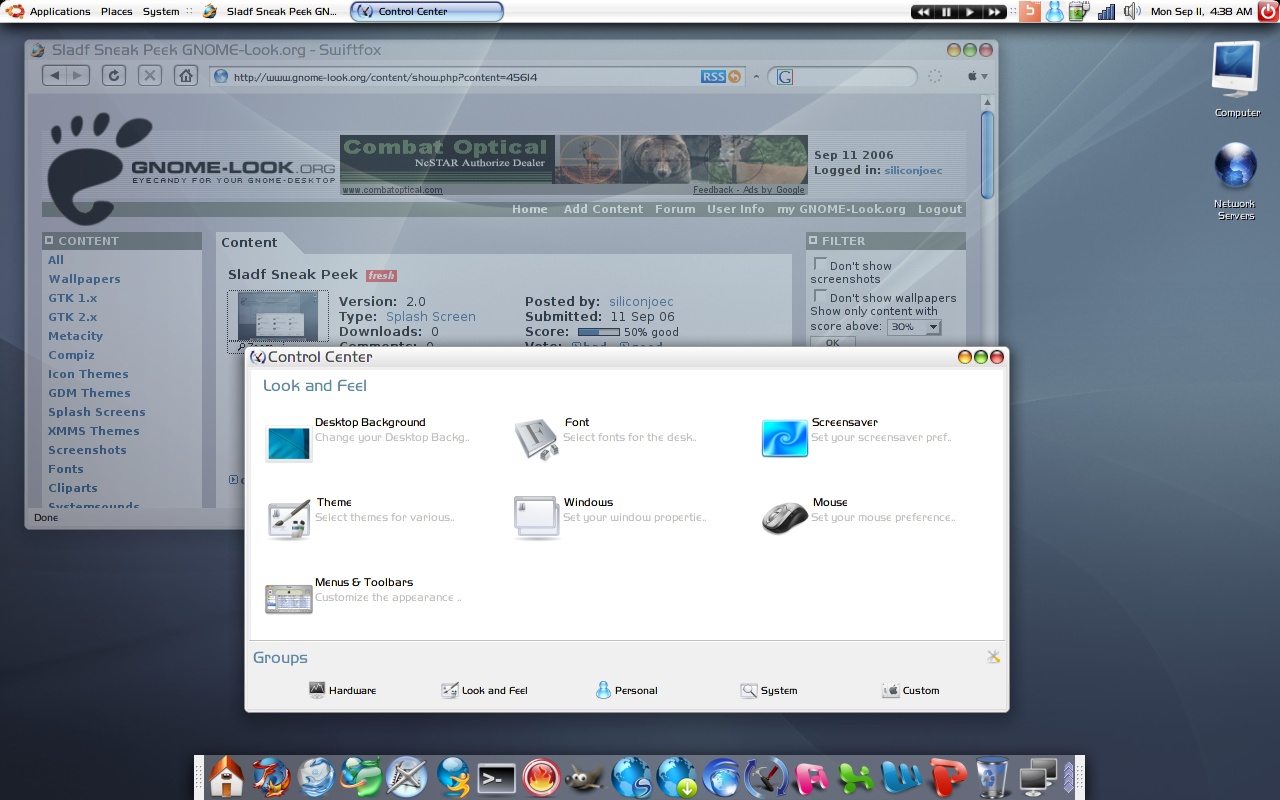Open the red P presentation dock icon
The image size is (1280, 800).
click(x=947, y=778)
